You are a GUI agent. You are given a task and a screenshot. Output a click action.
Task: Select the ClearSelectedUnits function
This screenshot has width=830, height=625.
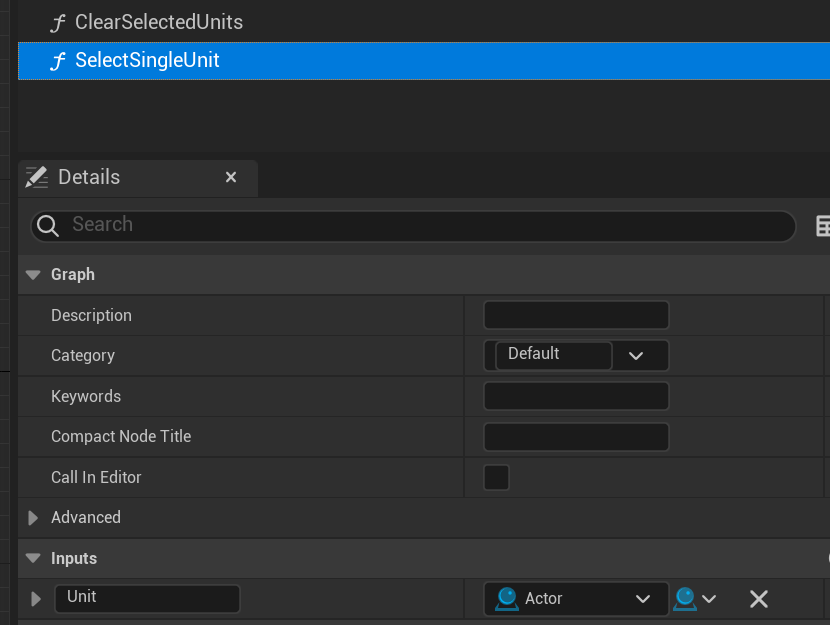pos(158,22)
